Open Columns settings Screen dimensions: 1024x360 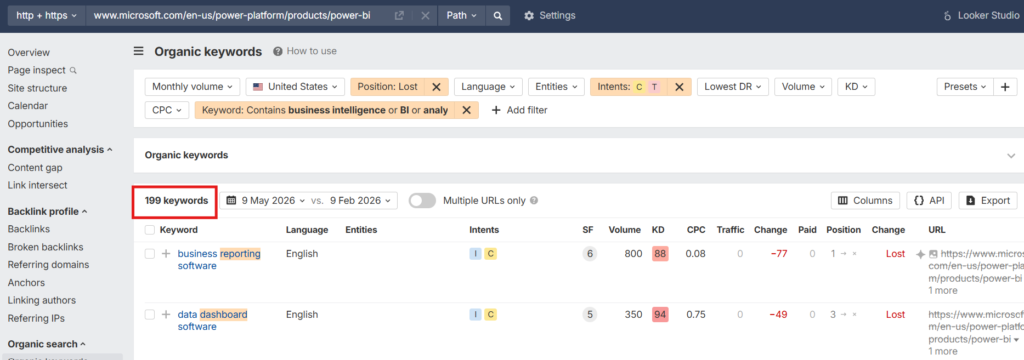point(865,201)
